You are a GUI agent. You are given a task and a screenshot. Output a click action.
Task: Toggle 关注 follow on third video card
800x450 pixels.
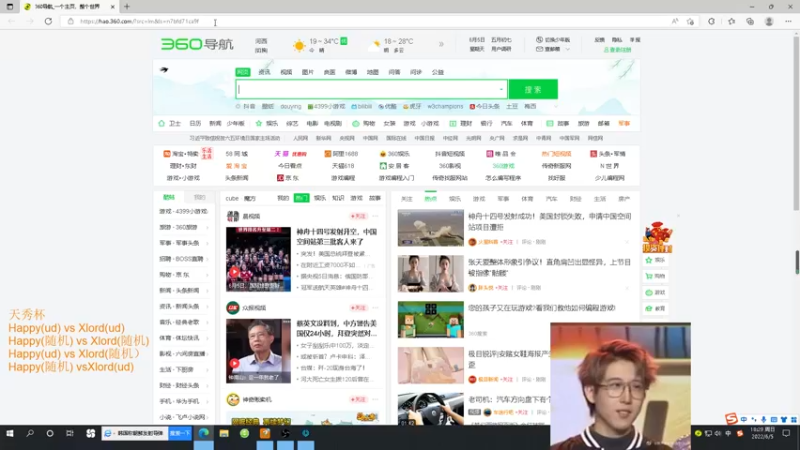(358, 399)
